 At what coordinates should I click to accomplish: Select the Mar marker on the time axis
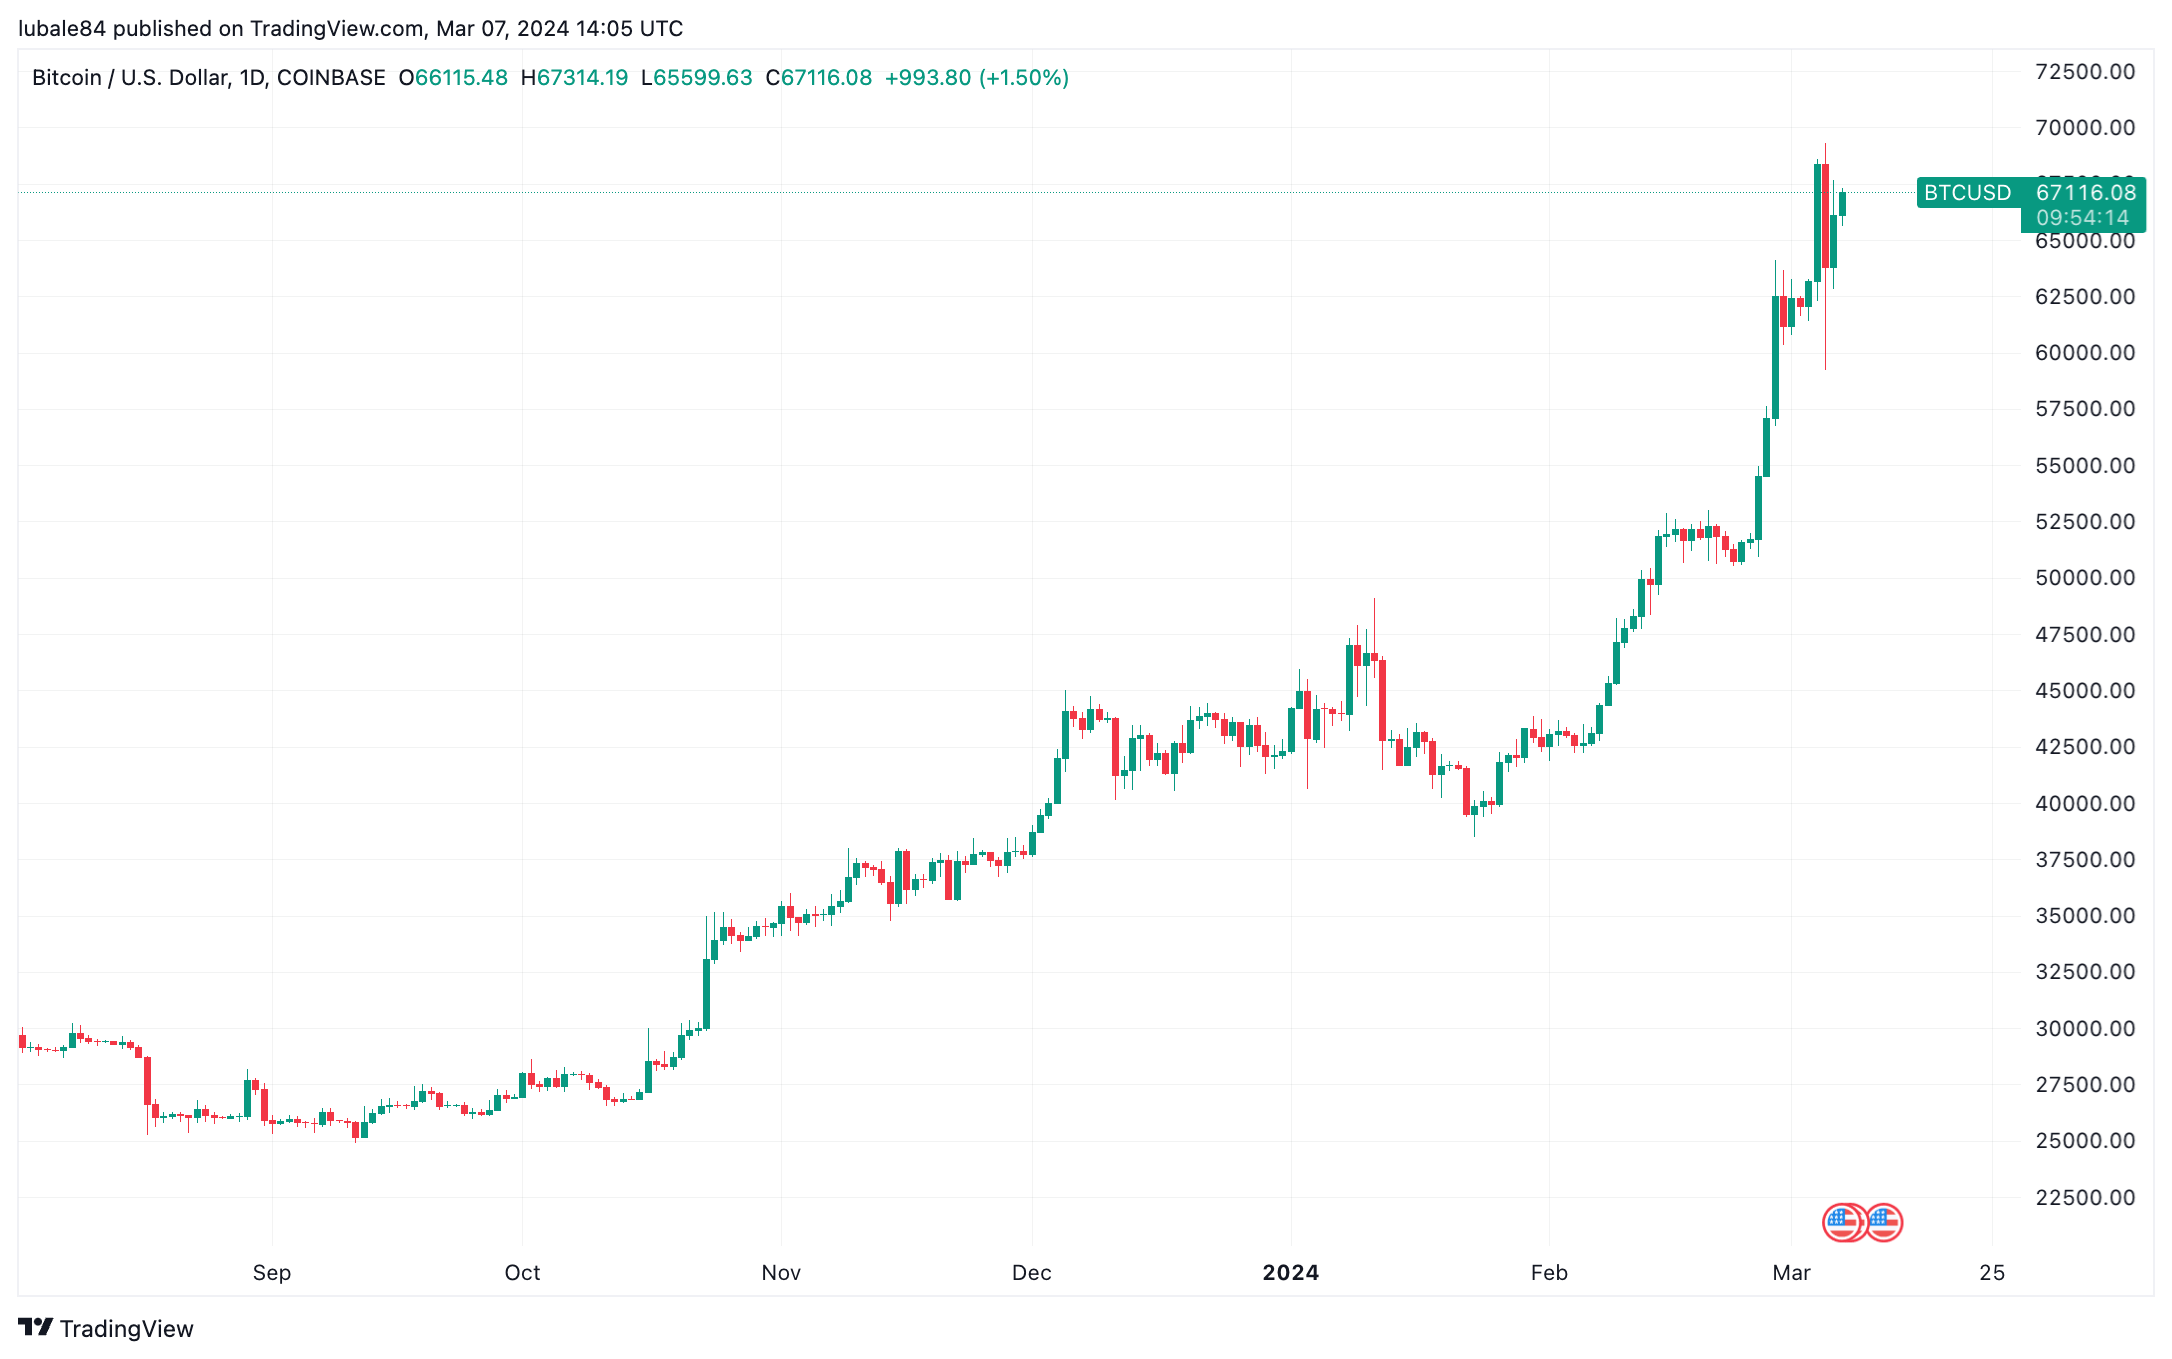click(x=1791, y=1272)
